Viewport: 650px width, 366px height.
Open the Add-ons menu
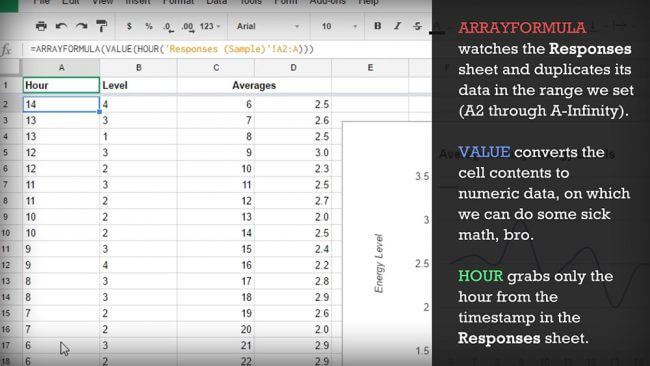[x=327, y=2]
